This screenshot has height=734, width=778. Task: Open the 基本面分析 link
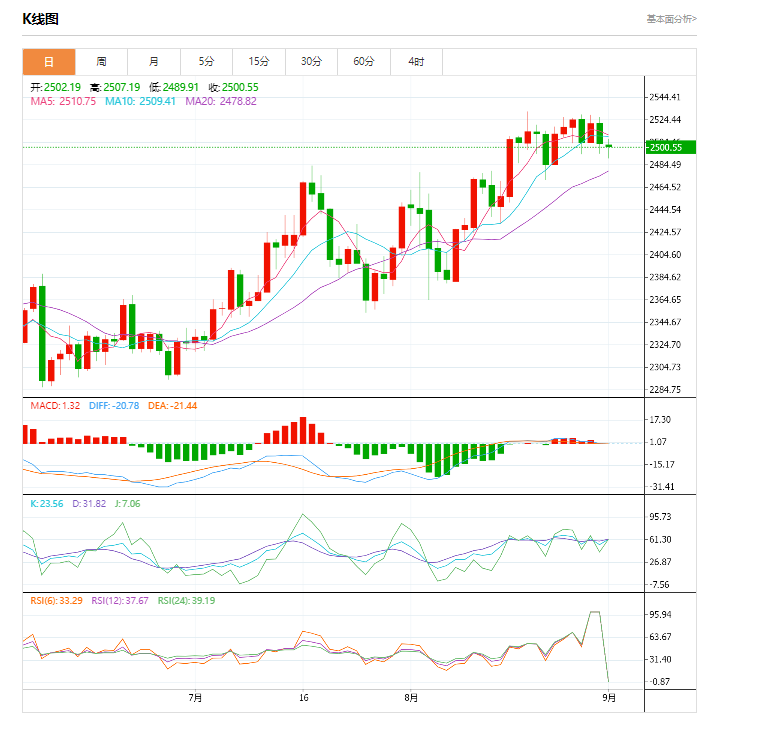(x=671, y=19)
